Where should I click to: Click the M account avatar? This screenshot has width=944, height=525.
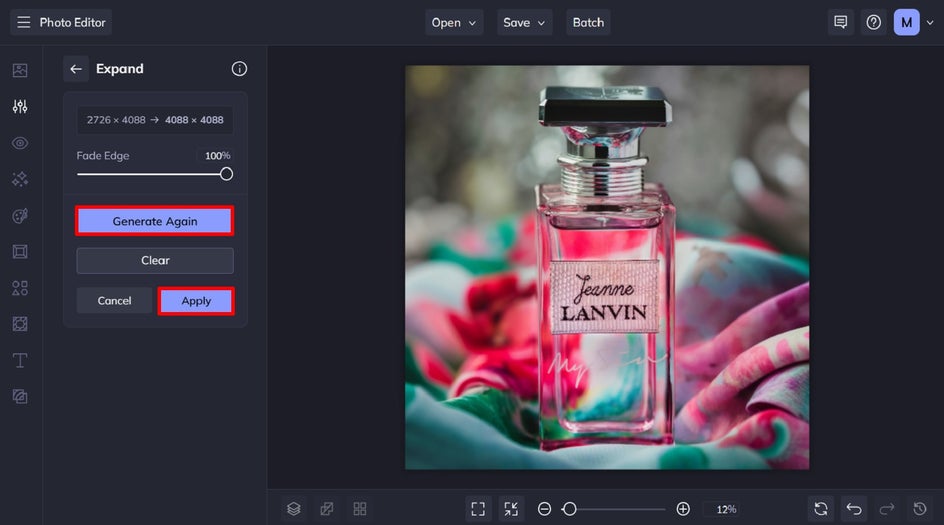pyautogui.click(x=906, y=22)
